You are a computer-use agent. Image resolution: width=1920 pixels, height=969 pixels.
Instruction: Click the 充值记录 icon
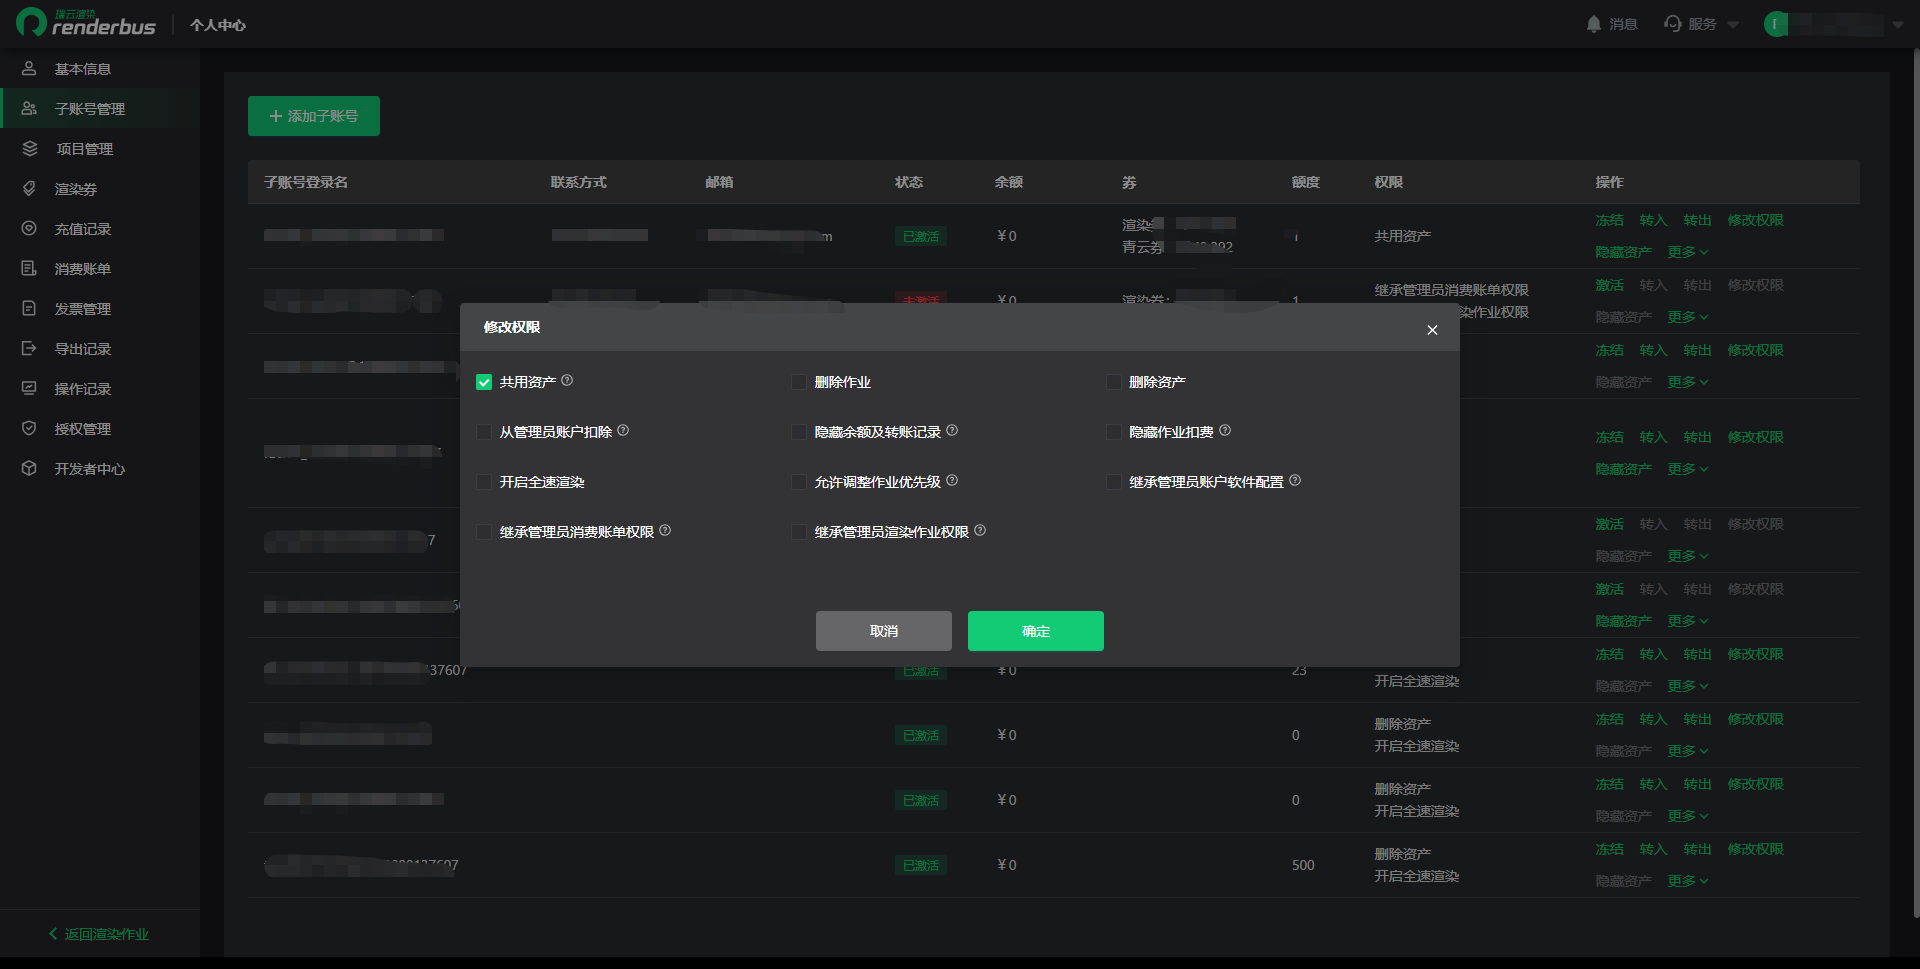[x=29, y=228]
